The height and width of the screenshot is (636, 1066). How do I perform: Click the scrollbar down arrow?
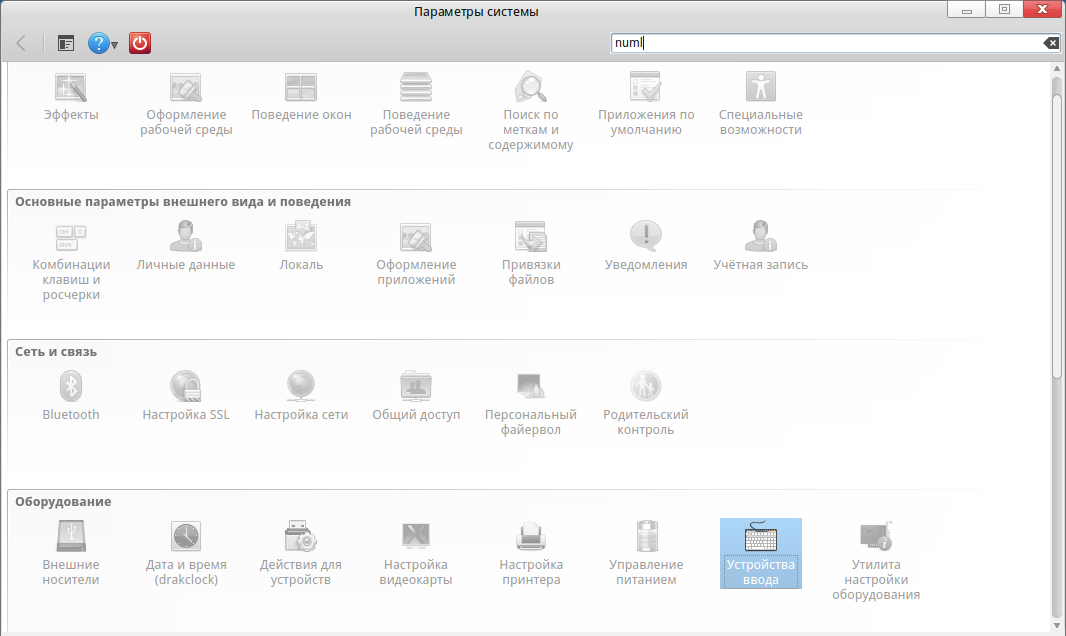pyautogui.click(x=1056, y=626)
